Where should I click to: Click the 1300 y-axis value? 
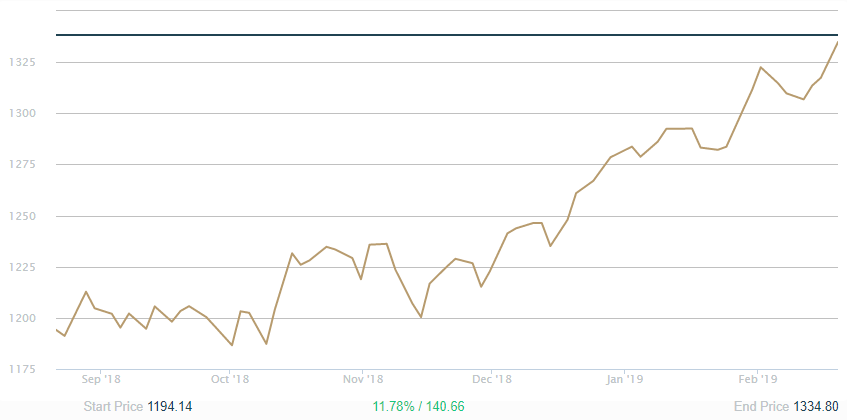[23, 113]
